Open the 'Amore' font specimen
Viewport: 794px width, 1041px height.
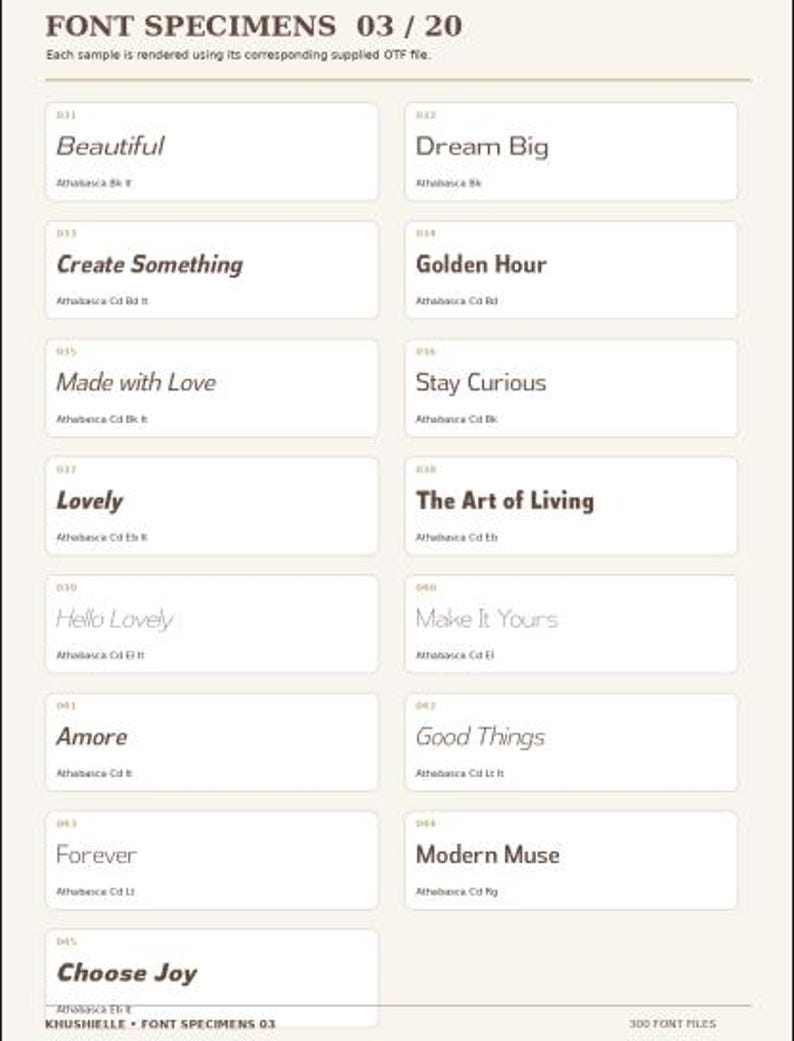coord(212,742)
